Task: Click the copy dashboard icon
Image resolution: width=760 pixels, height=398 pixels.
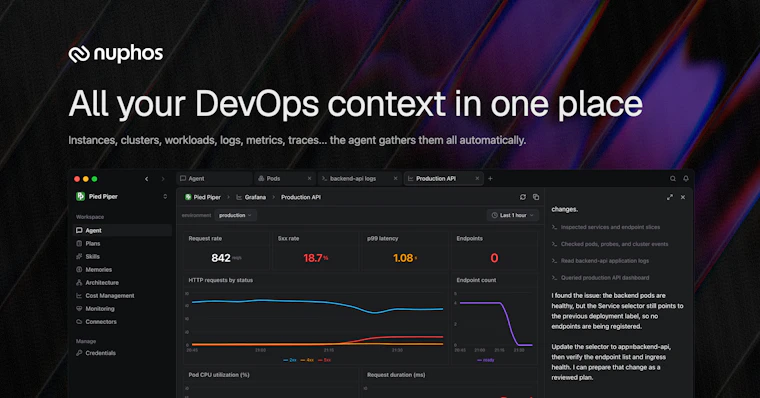Action: [536, 197]
